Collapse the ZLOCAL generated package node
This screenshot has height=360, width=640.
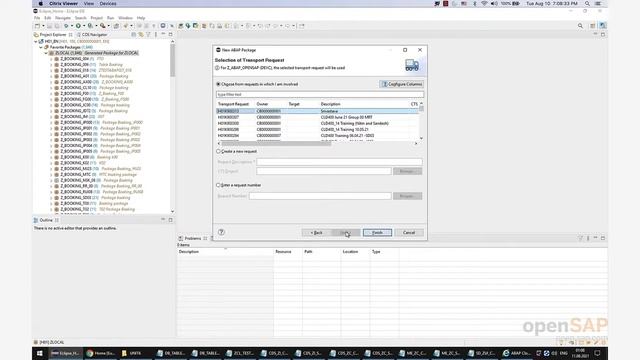click(46, 53)
